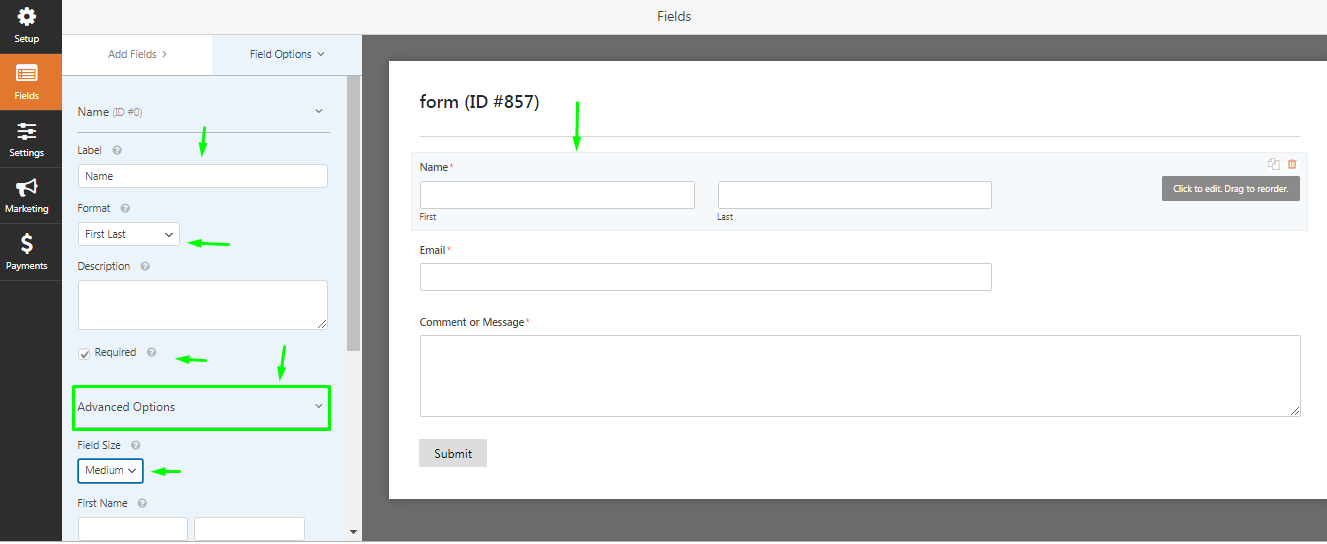The width and height of the screenshot is (1327, 544).
Task: Click the Comment or Message textarea
Action: tap(860, 376)
